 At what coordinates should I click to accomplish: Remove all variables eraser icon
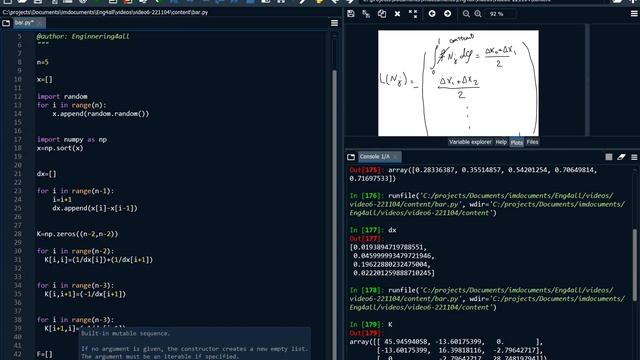tap(621, 157)
